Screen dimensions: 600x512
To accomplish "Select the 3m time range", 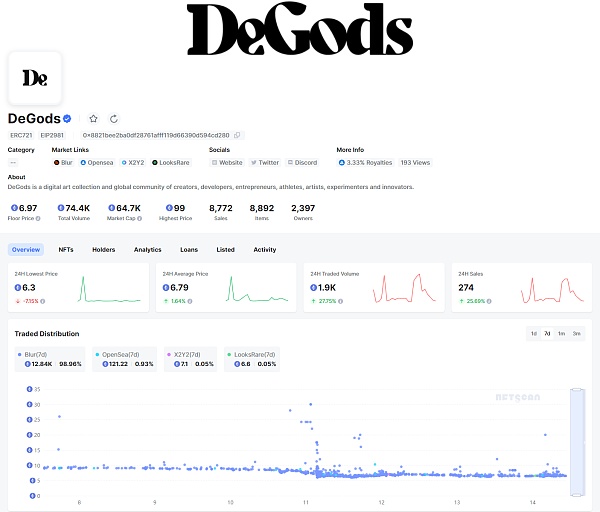I will click(x=576, y=334).
